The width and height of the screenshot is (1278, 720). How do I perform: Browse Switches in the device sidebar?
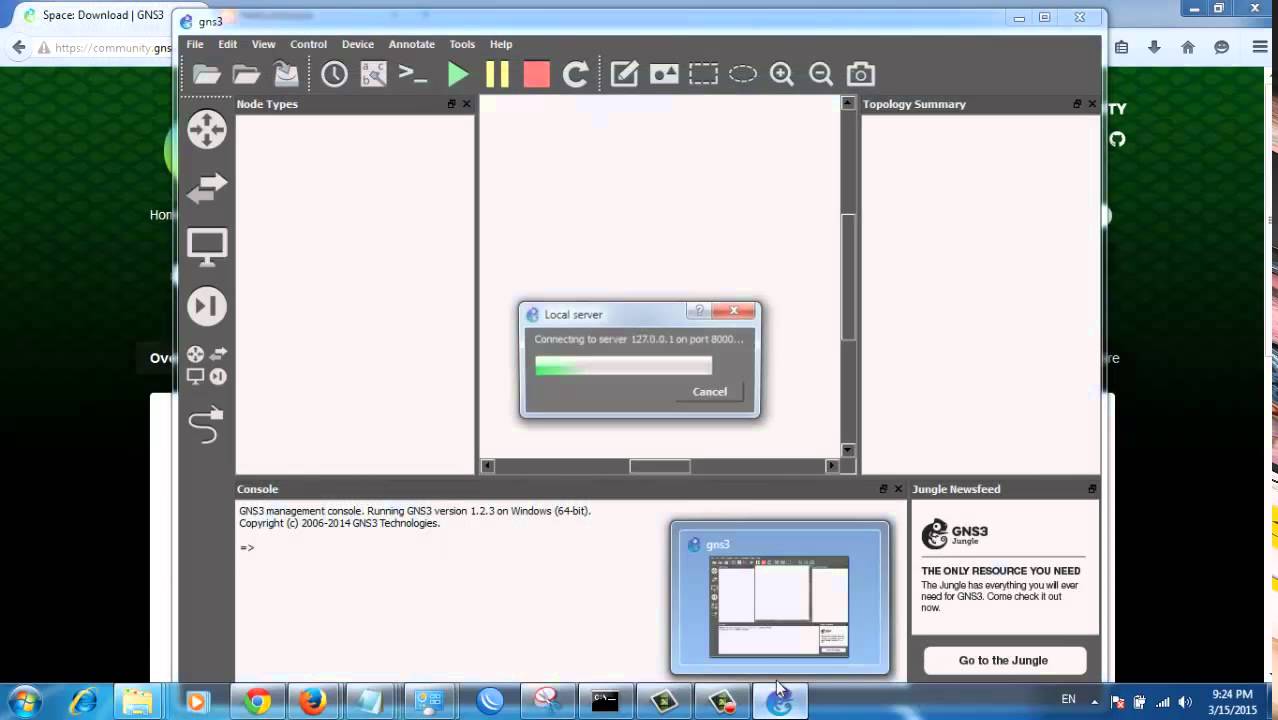[207, 188]
